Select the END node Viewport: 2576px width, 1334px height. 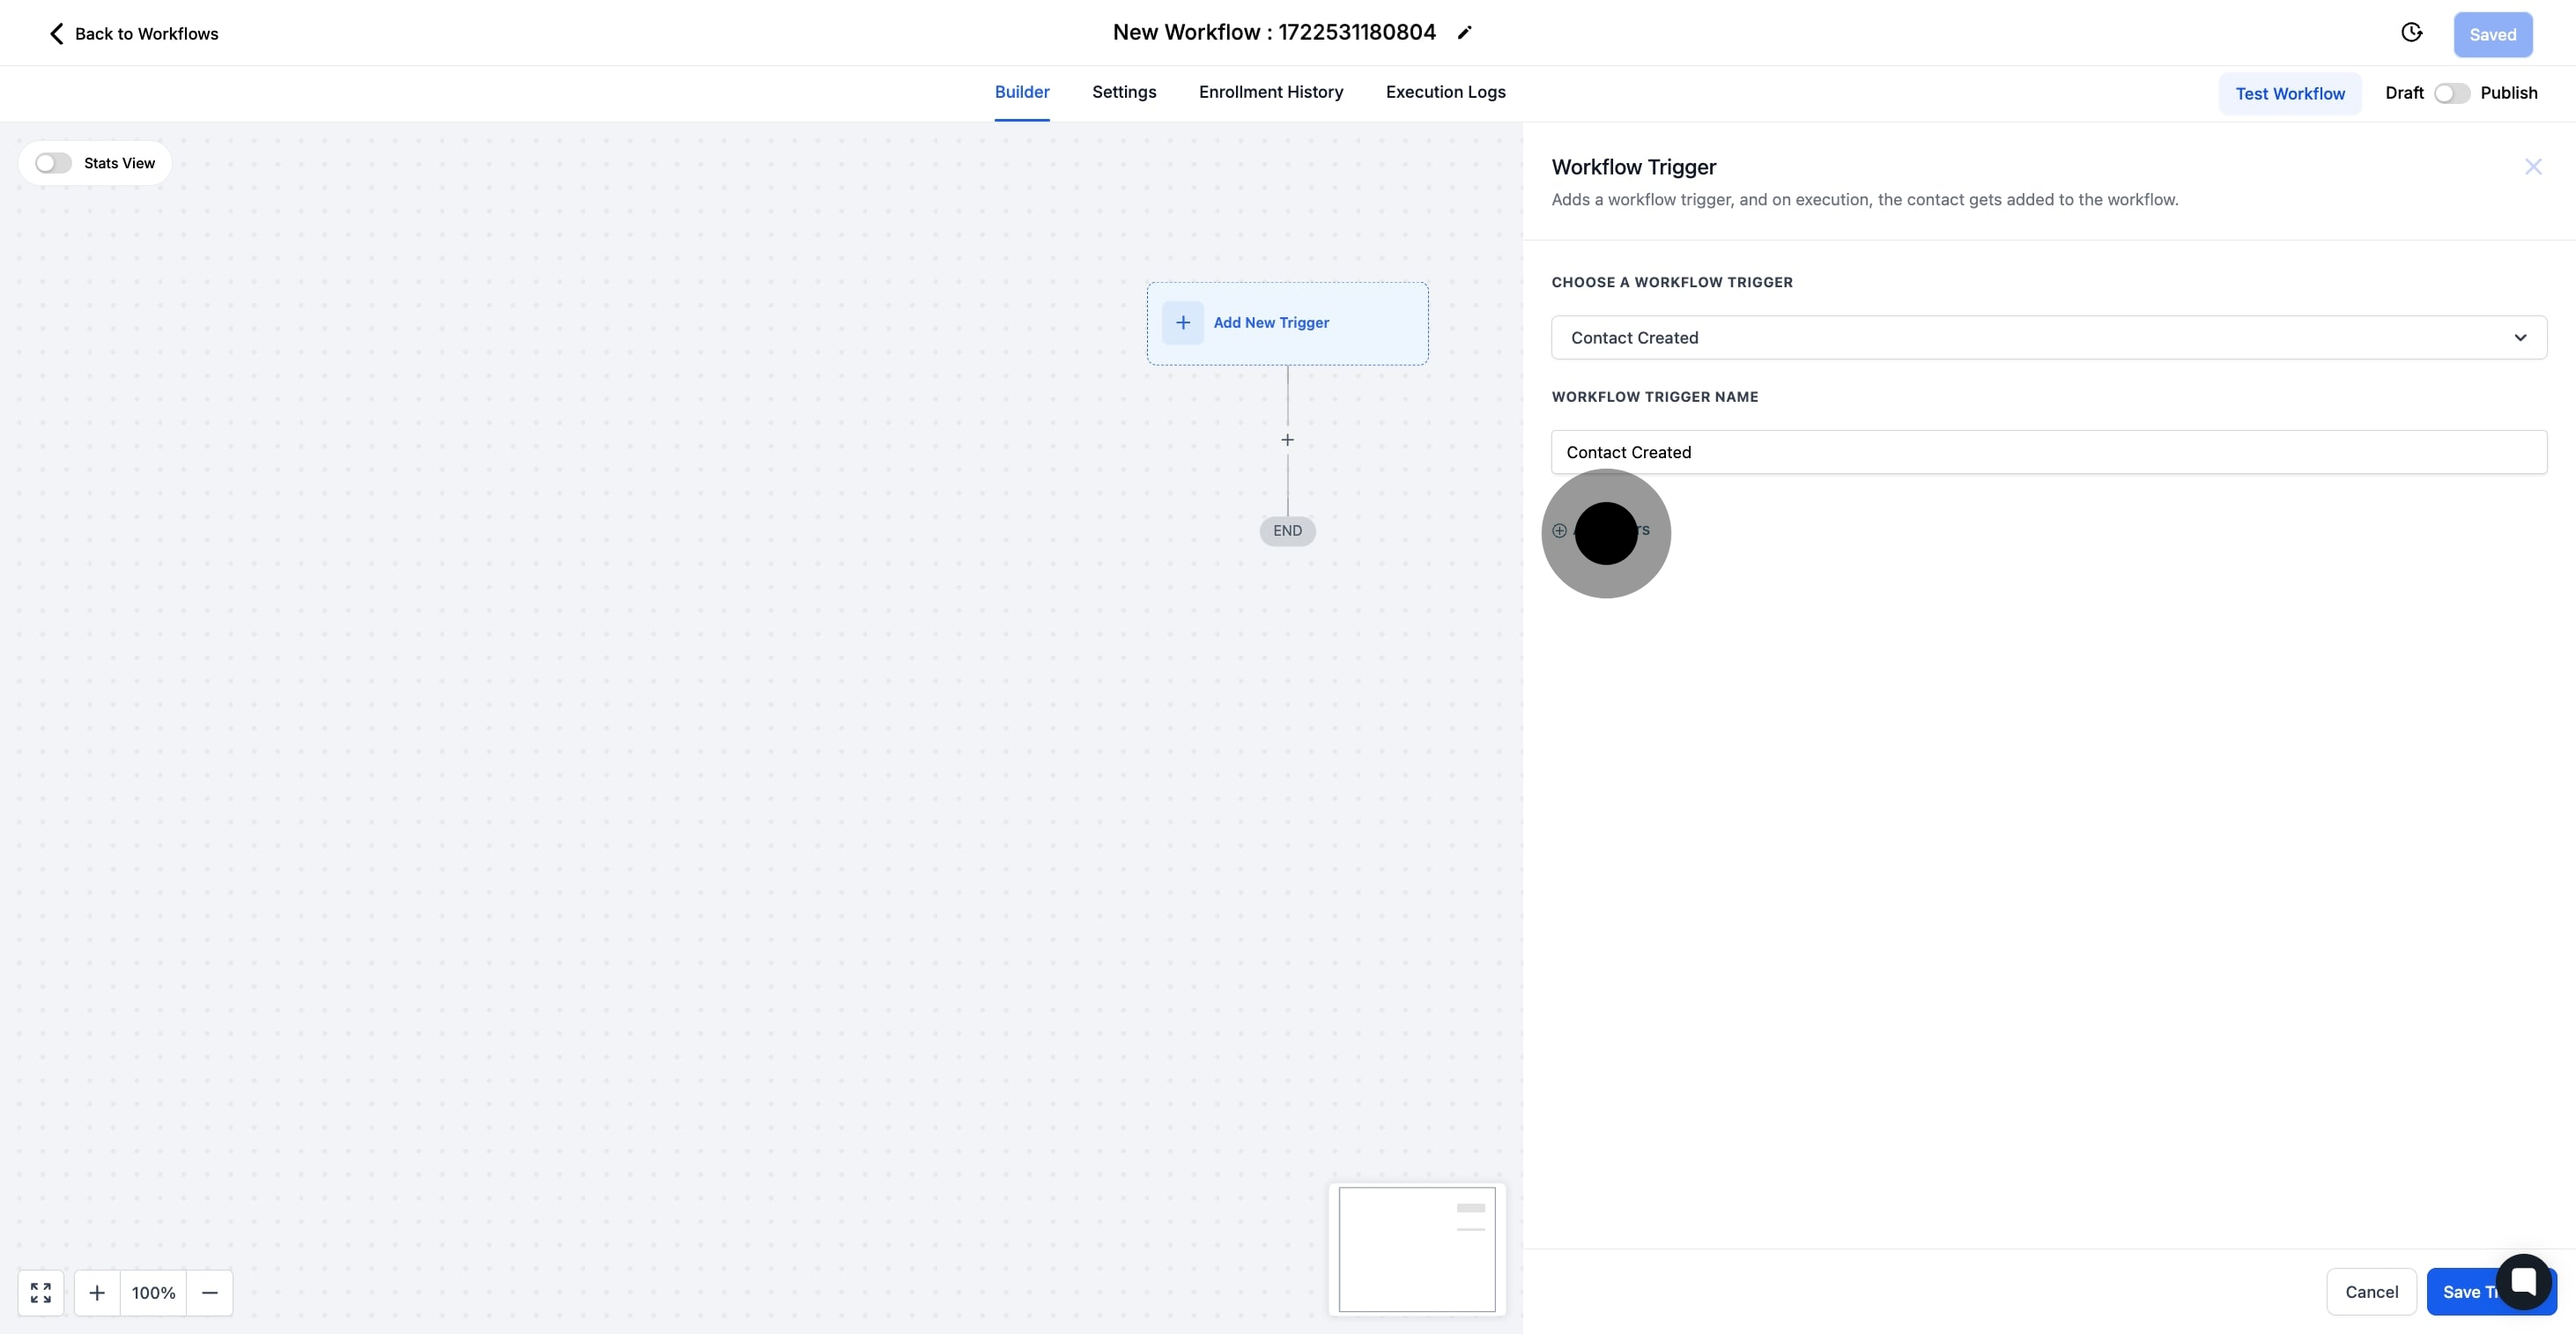tap(1287, 531)
